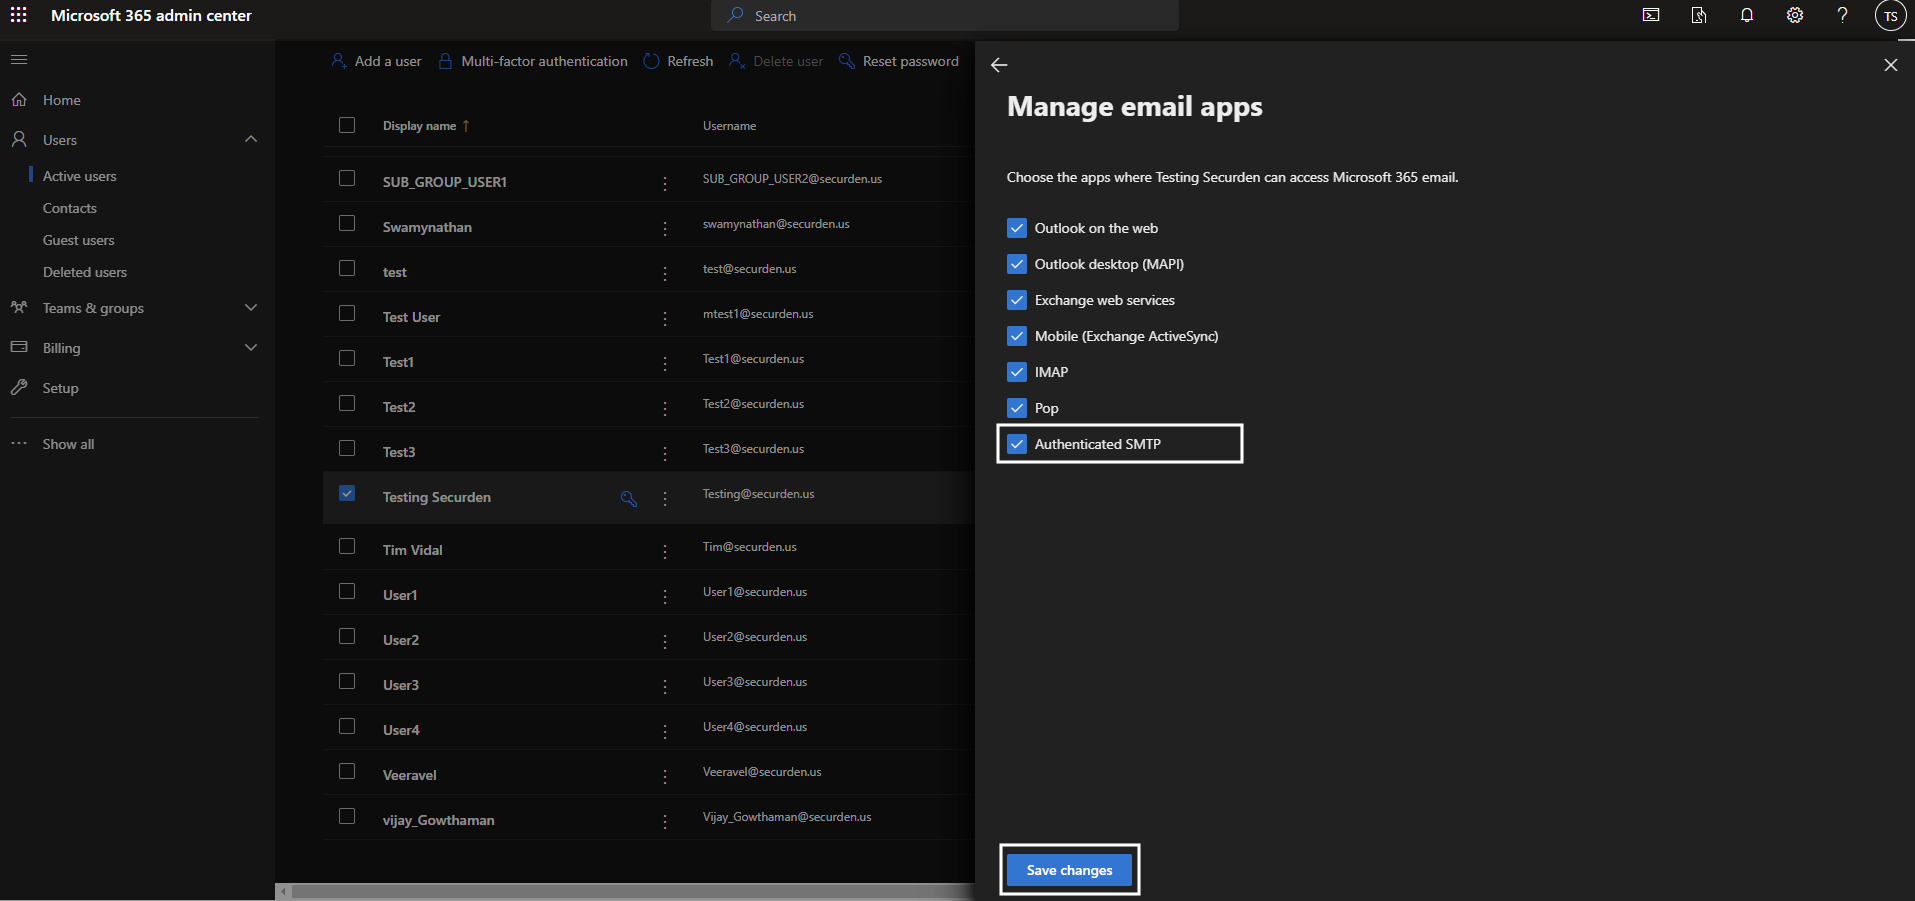Uncheck Outlook desktop (MAPI)
The width and height of the screenshot is (1915, 901).
1017,264
